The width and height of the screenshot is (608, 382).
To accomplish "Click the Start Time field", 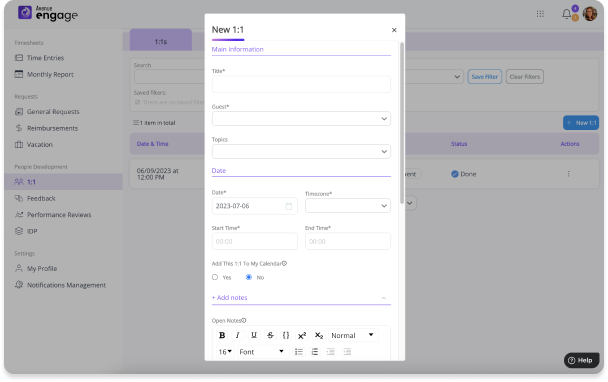I will coord(255,241).
